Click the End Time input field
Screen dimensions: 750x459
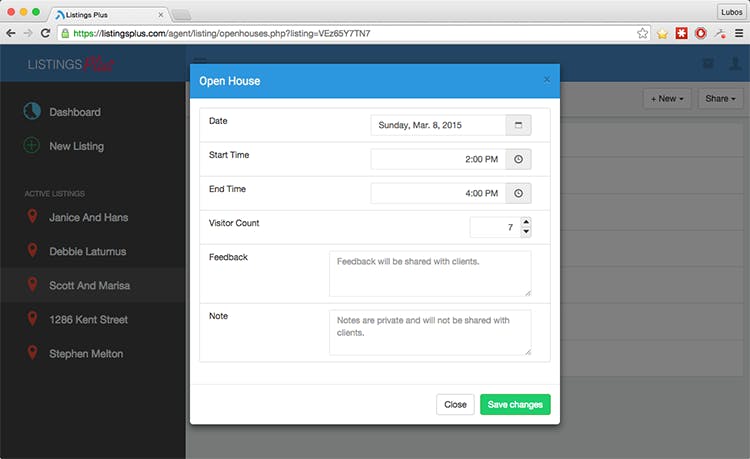438,193
